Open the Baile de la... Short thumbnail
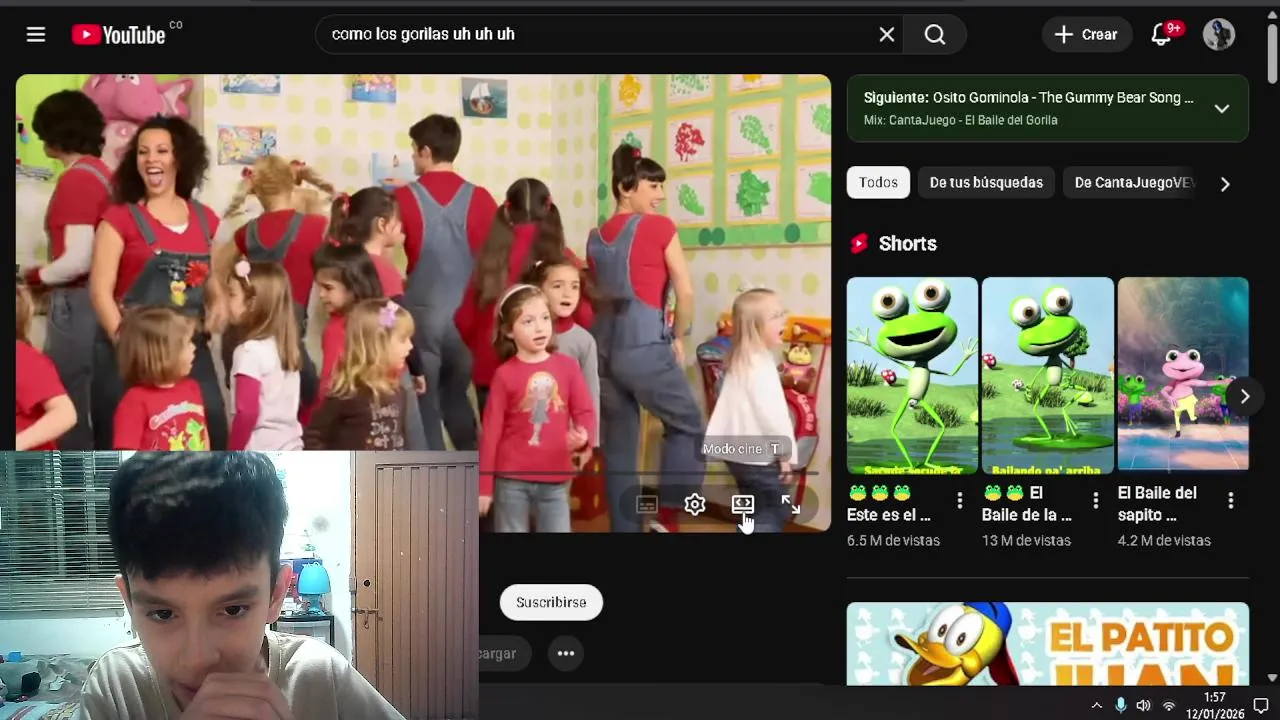This screenshot has width=1280, height=720. (x=1047, y=375)
